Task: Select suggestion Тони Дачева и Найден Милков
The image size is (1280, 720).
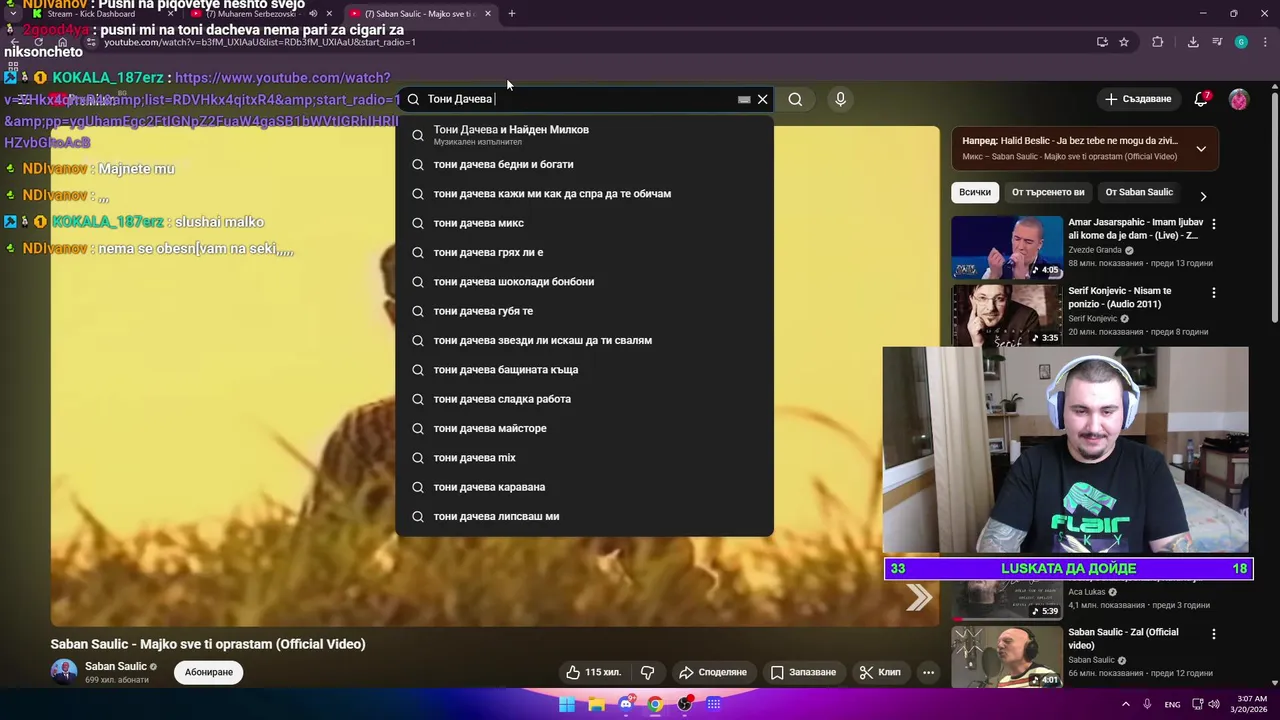Action: (584, 134)
